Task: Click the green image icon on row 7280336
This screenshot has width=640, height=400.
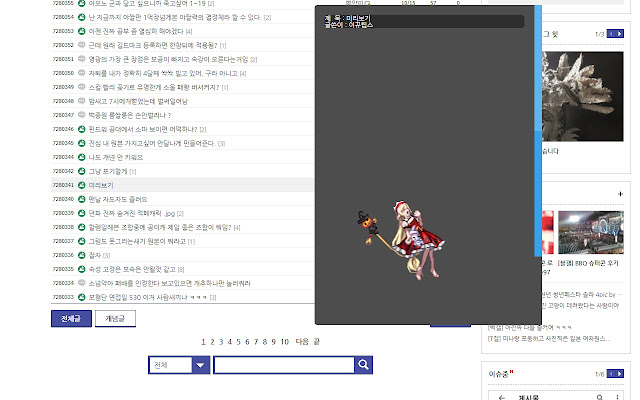Action: pyautogui.click(x=82, y=255)
